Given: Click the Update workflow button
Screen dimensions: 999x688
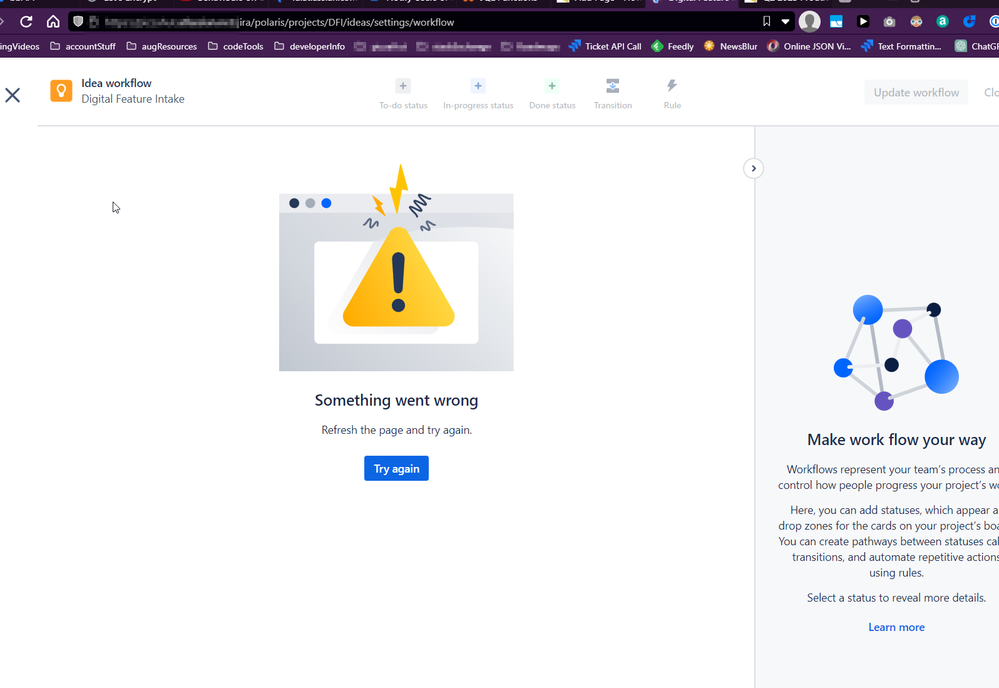Looking at the screenshot, I should 916,92.
